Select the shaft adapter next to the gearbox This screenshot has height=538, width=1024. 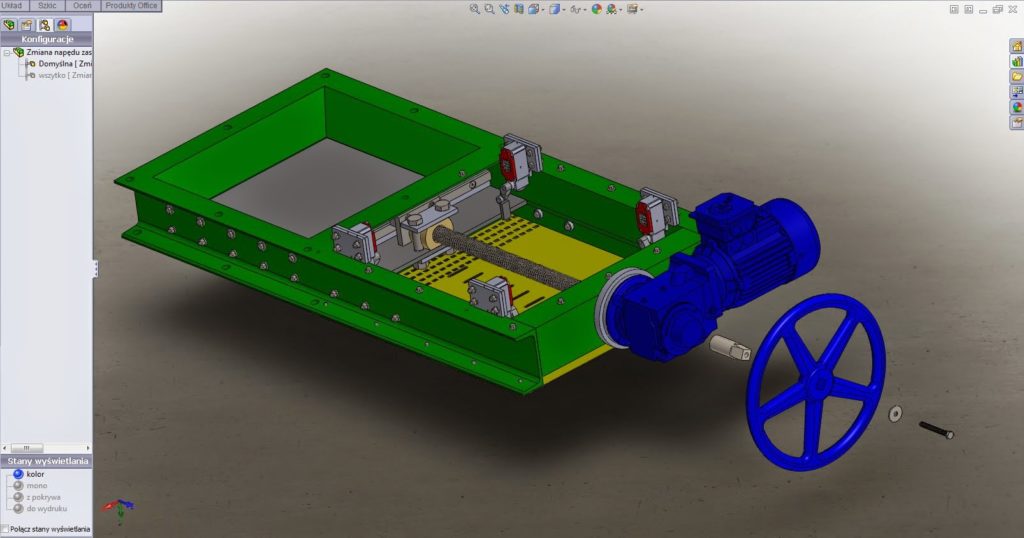point(730,347)
